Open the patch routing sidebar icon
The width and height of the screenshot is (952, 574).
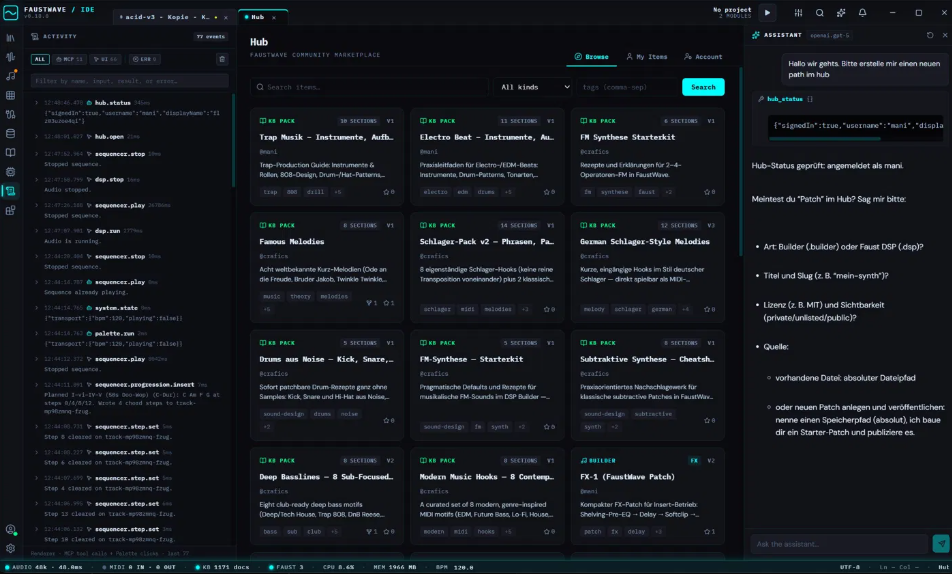10,114
